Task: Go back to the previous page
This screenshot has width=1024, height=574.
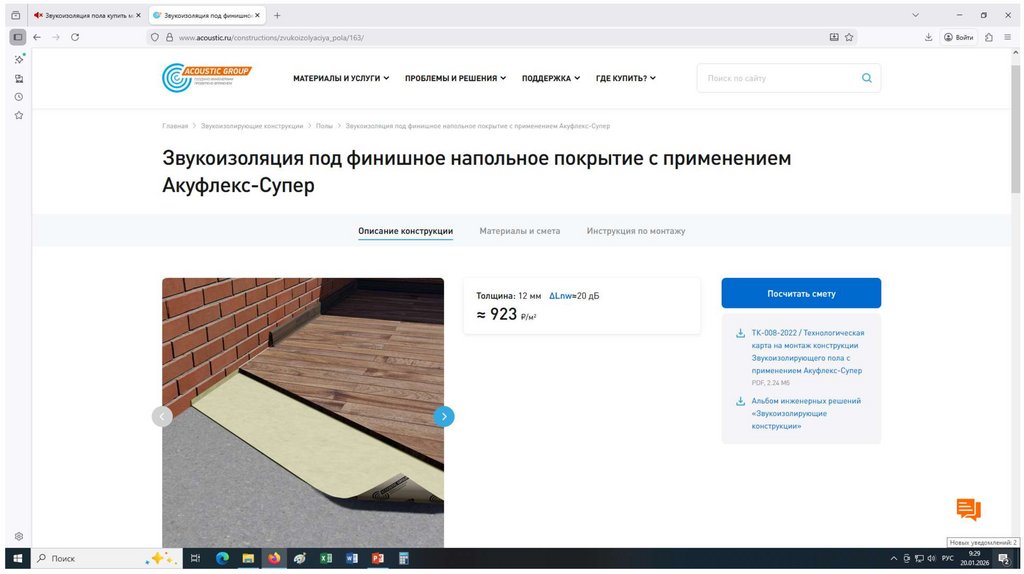Action: tap(37, 37)
